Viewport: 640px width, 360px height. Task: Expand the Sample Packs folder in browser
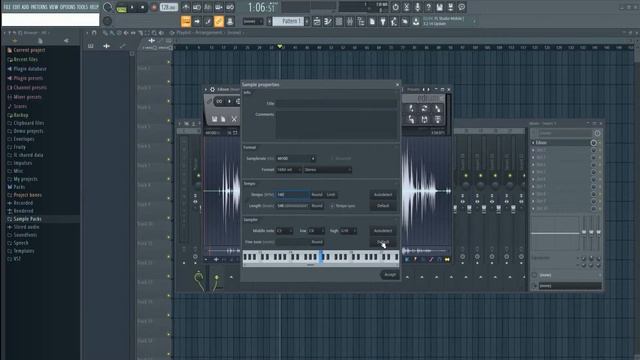27,219
